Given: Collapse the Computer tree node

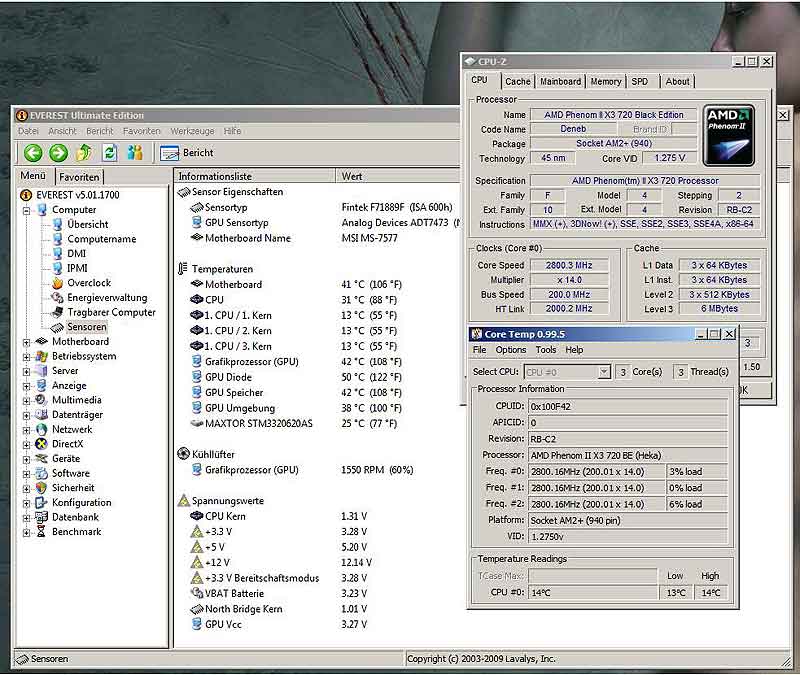Looking at the screenshot, I should point(26,210).
